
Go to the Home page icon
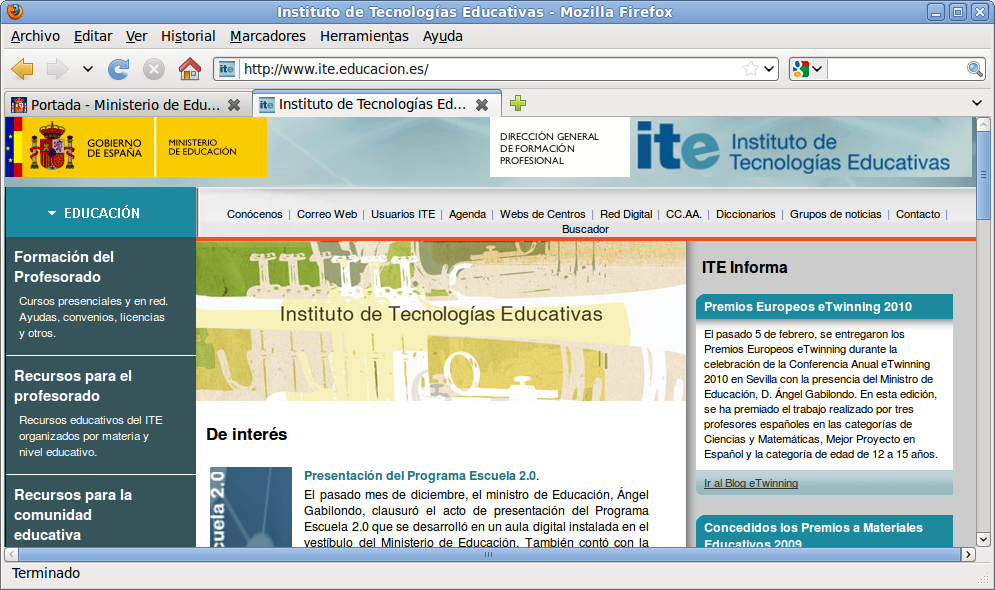click(189, 69)
